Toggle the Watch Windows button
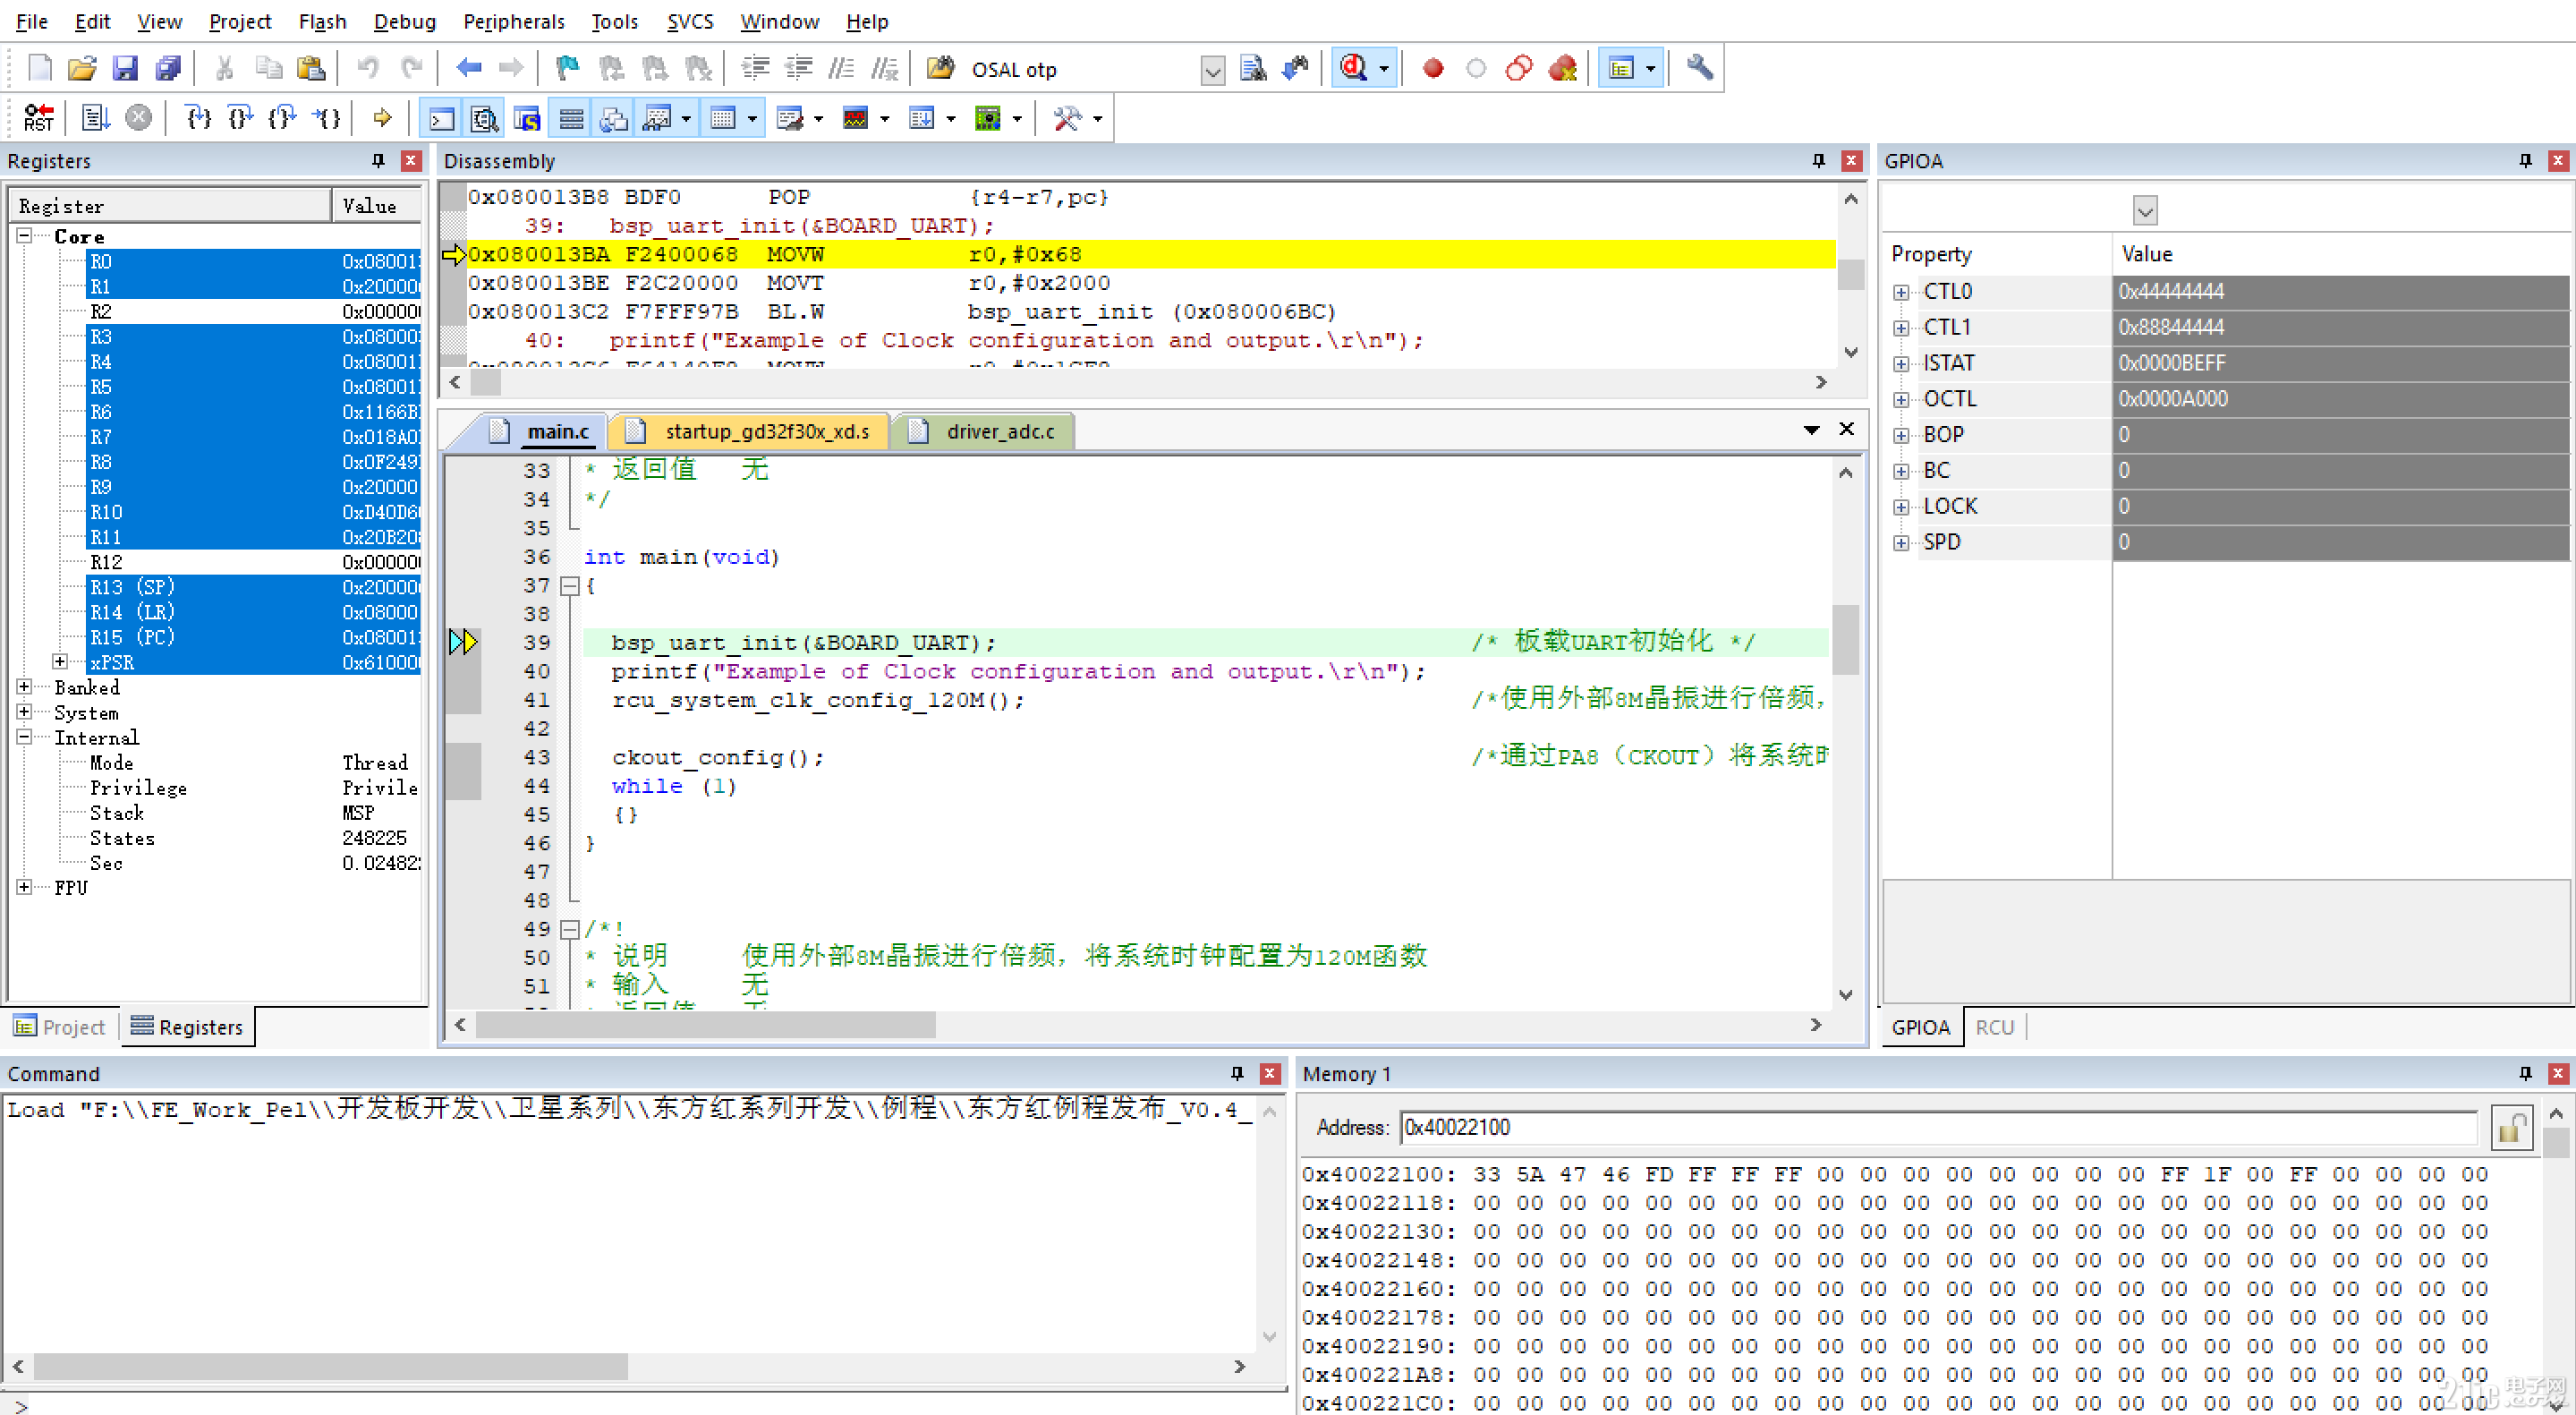The image size is (2576, 1415). 657,118
